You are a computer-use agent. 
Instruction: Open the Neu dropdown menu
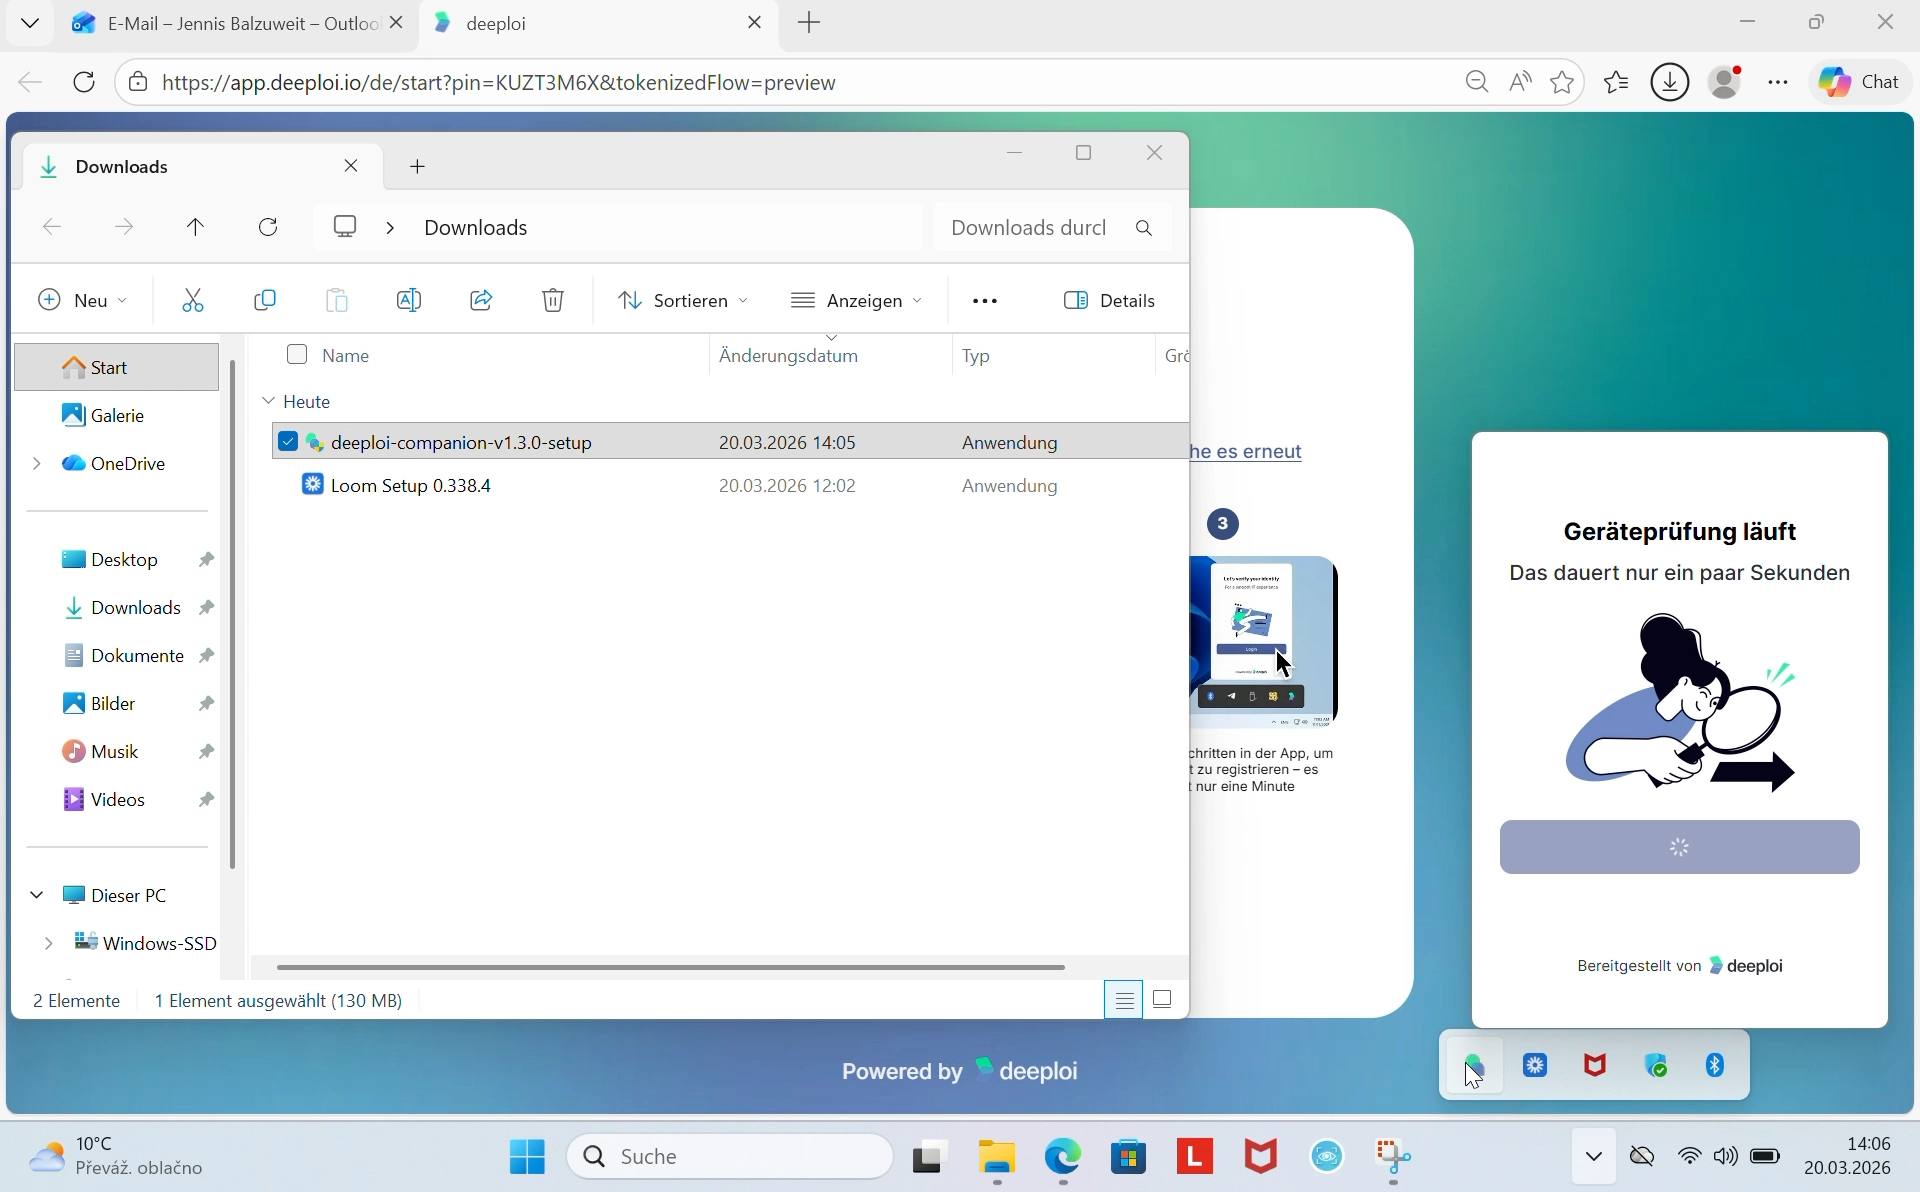click(x=83, y=300)
